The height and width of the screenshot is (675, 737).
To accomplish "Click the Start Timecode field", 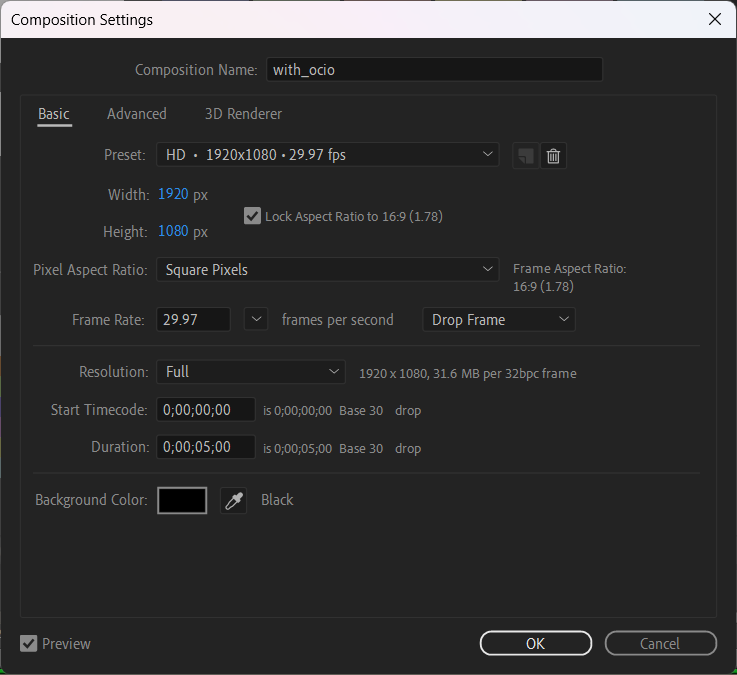I will [206, 409].
